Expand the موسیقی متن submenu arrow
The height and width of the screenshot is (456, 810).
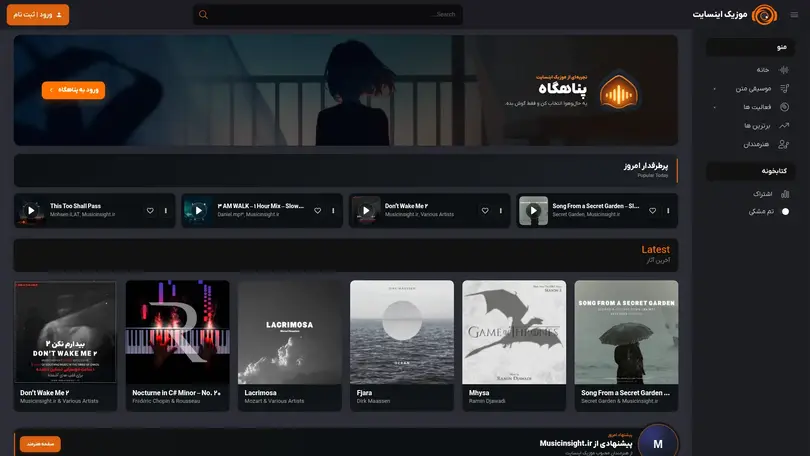tap(714, 89)
